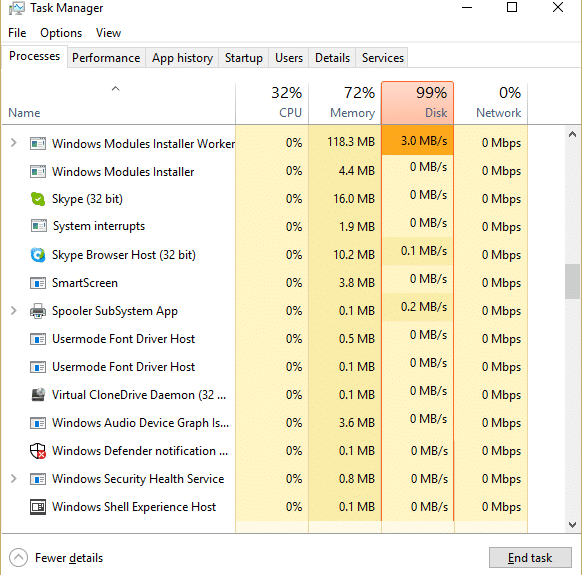Image resolution: width=582 pixels, height=575 pixels.
Task: Select the Windows Modules Installer row
Action: (264, 171)
